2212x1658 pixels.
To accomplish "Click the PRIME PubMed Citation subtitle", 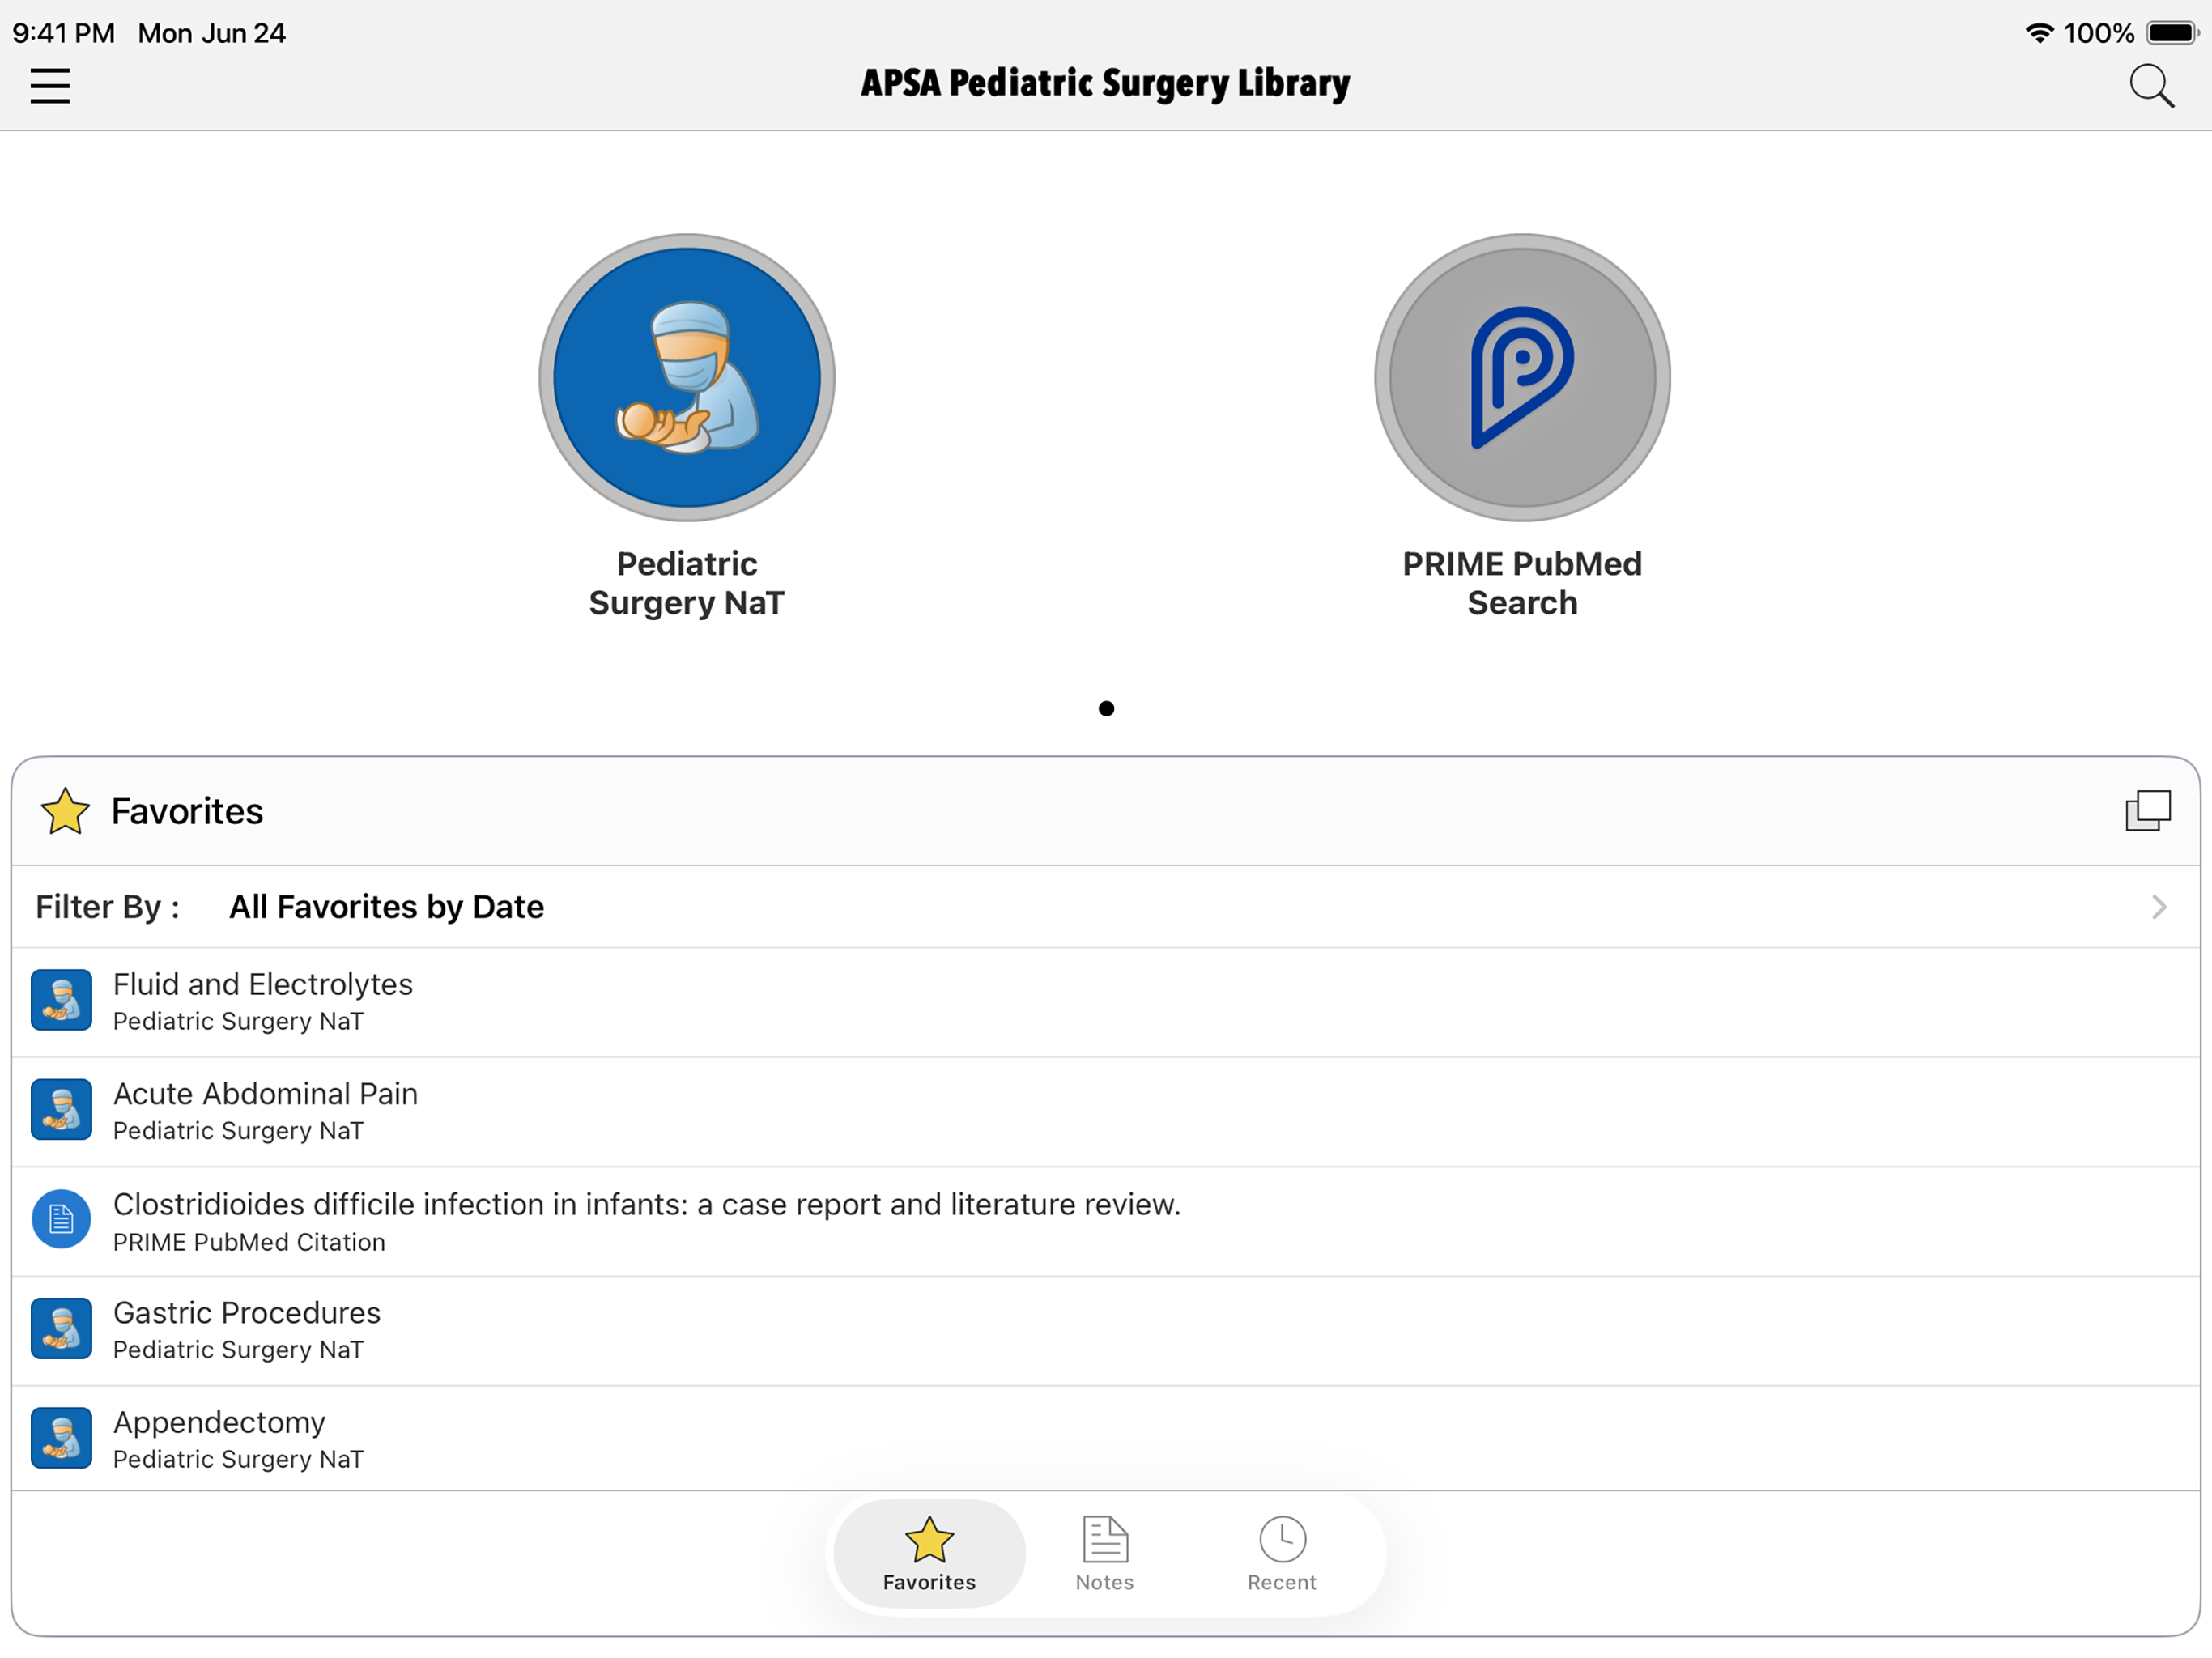I will (x=249, y=1242).
